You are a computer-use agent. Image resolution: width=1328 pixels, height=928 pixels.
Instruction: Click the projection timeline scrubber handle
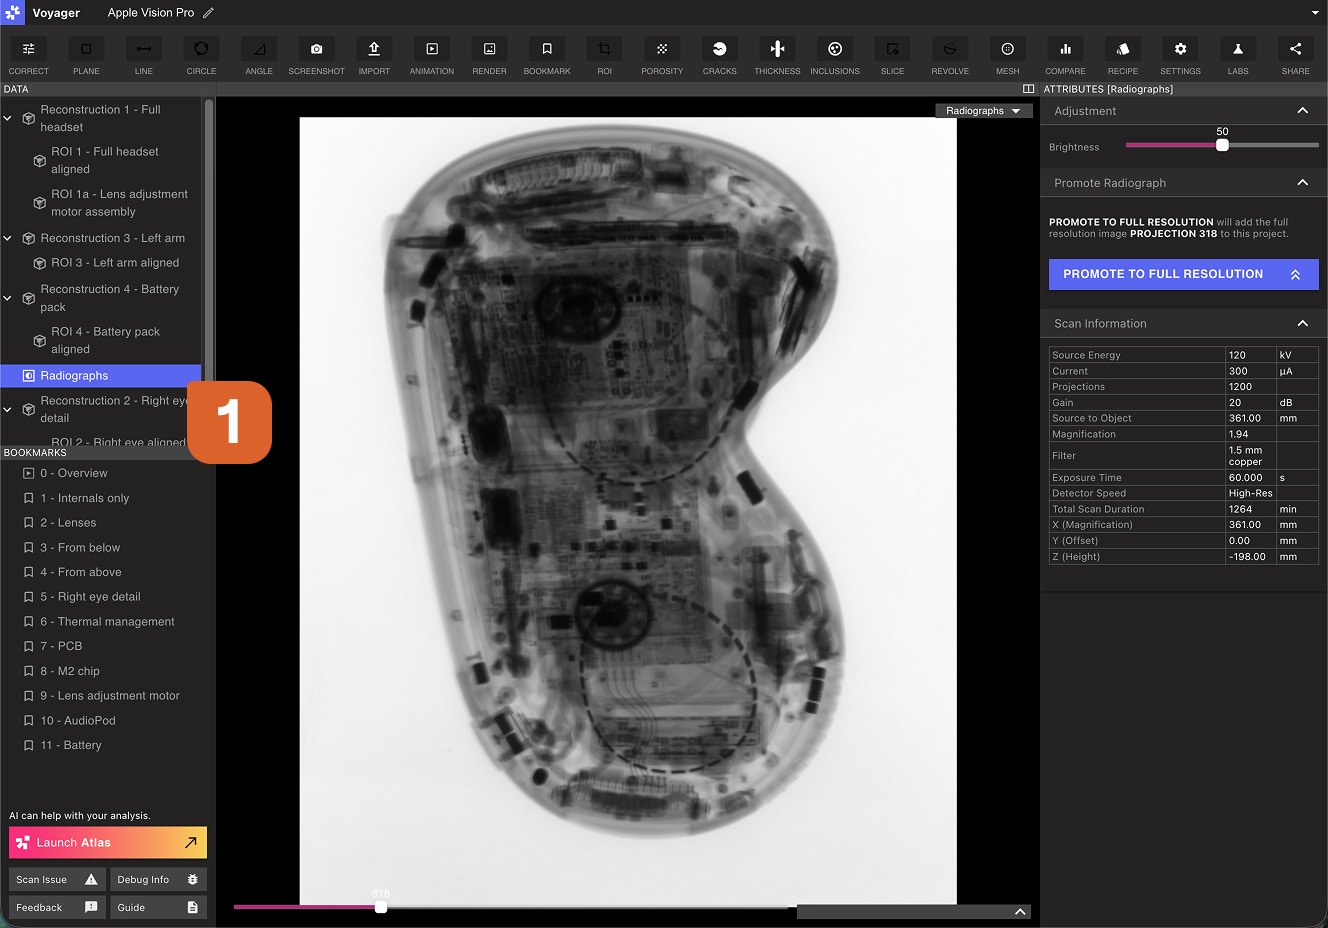pyautogui.click(x=381, y=907)
